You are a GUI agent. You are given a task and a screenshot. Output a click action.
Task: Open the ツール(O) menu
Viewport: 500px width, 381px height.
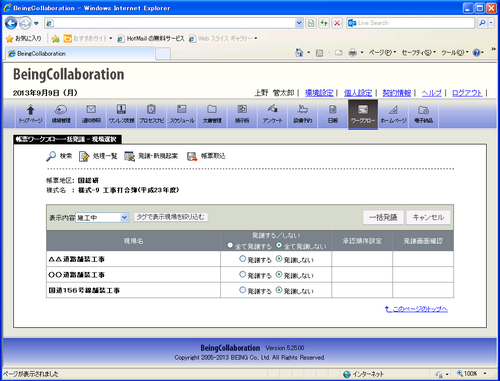coord(454,53)
